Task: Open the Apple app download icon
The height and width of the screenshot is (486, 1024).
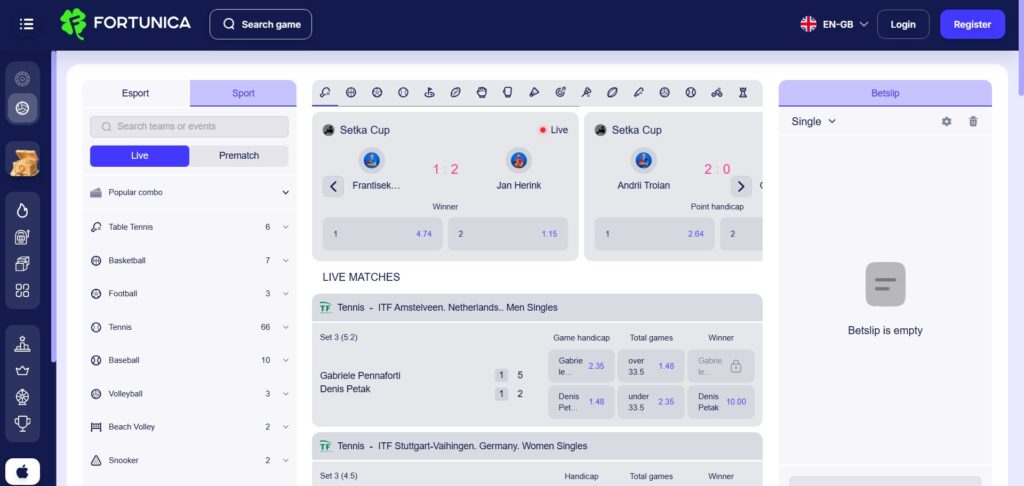Action: click(22, 470)
